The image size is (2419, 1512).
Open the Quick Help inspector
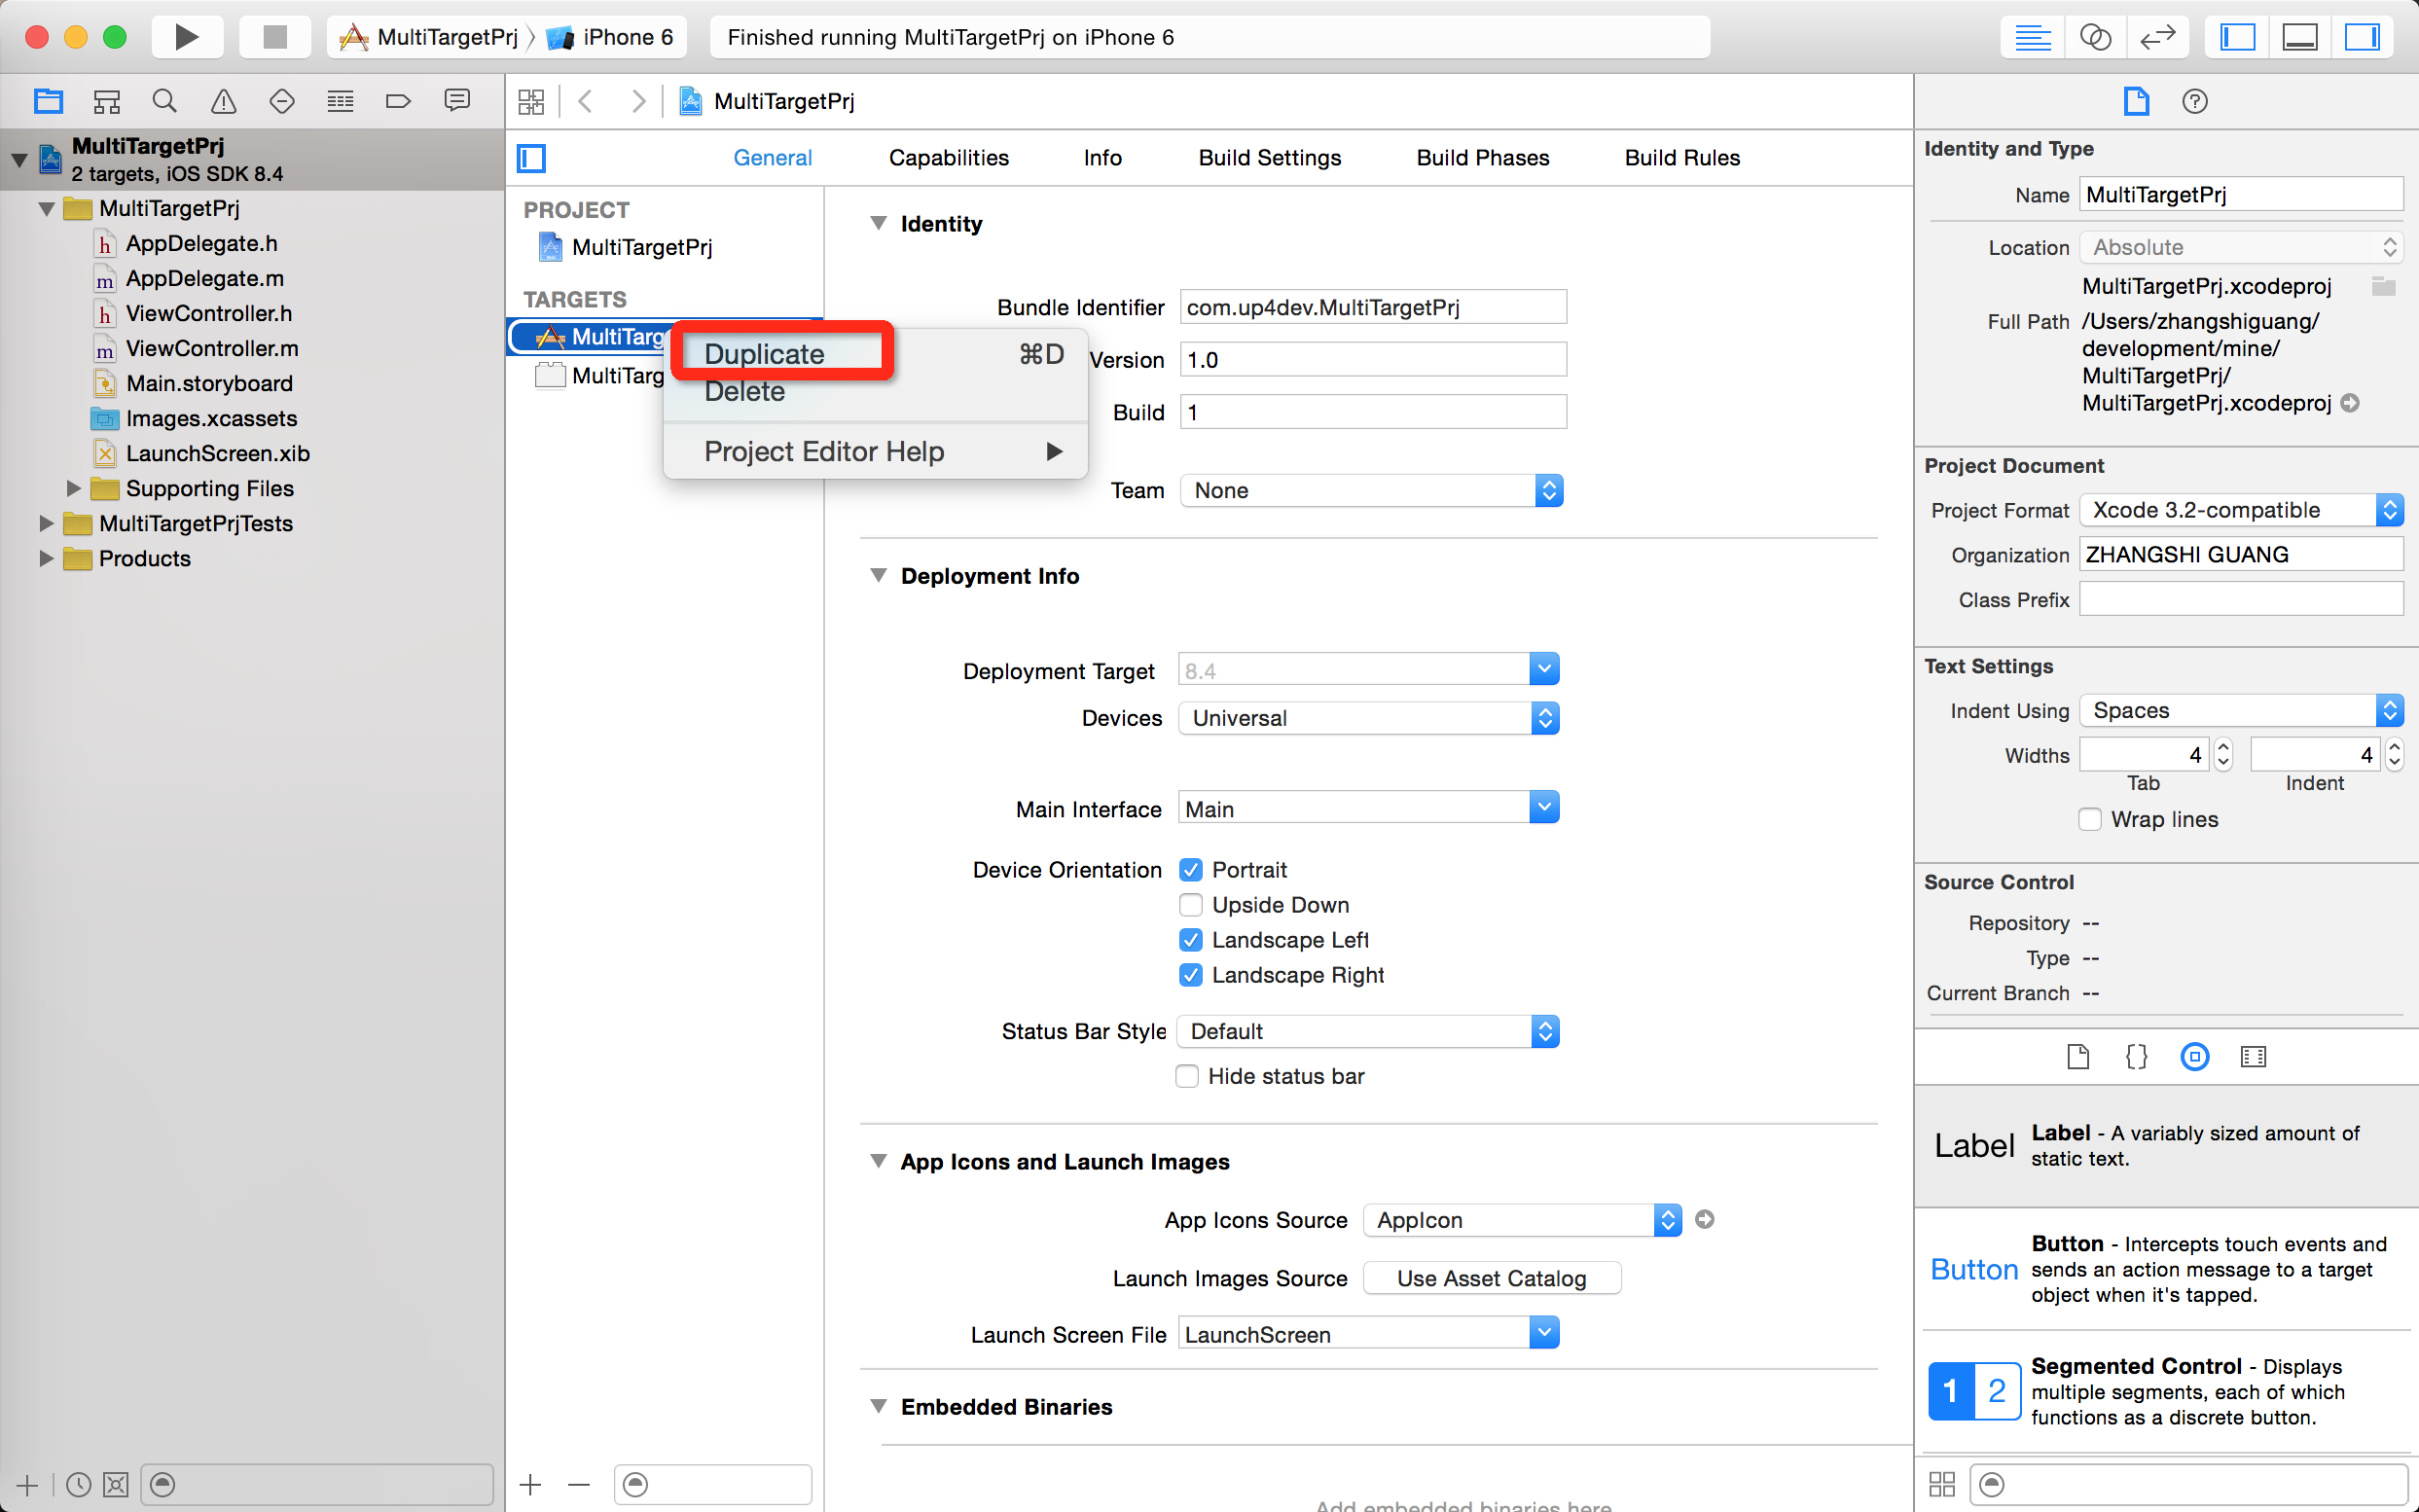2194,101
